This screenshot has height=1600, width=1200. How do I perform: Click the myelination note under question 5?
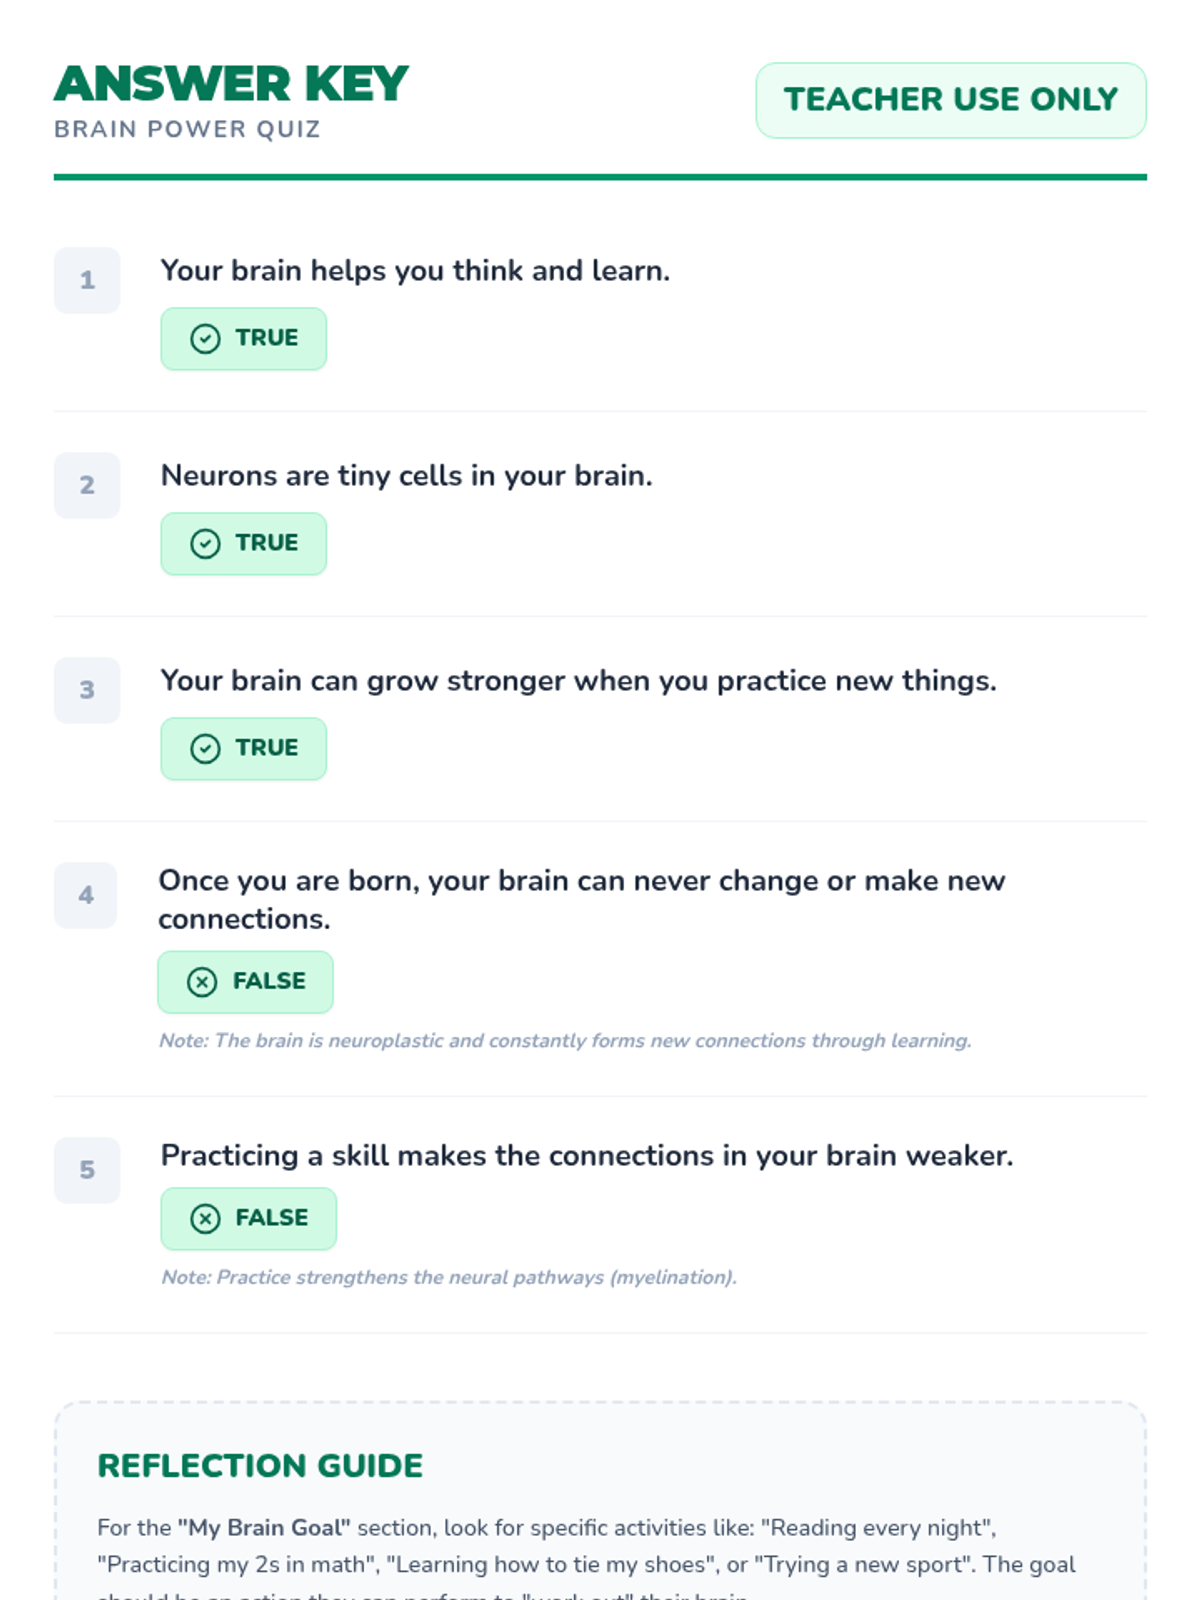tap(449, 1278)
